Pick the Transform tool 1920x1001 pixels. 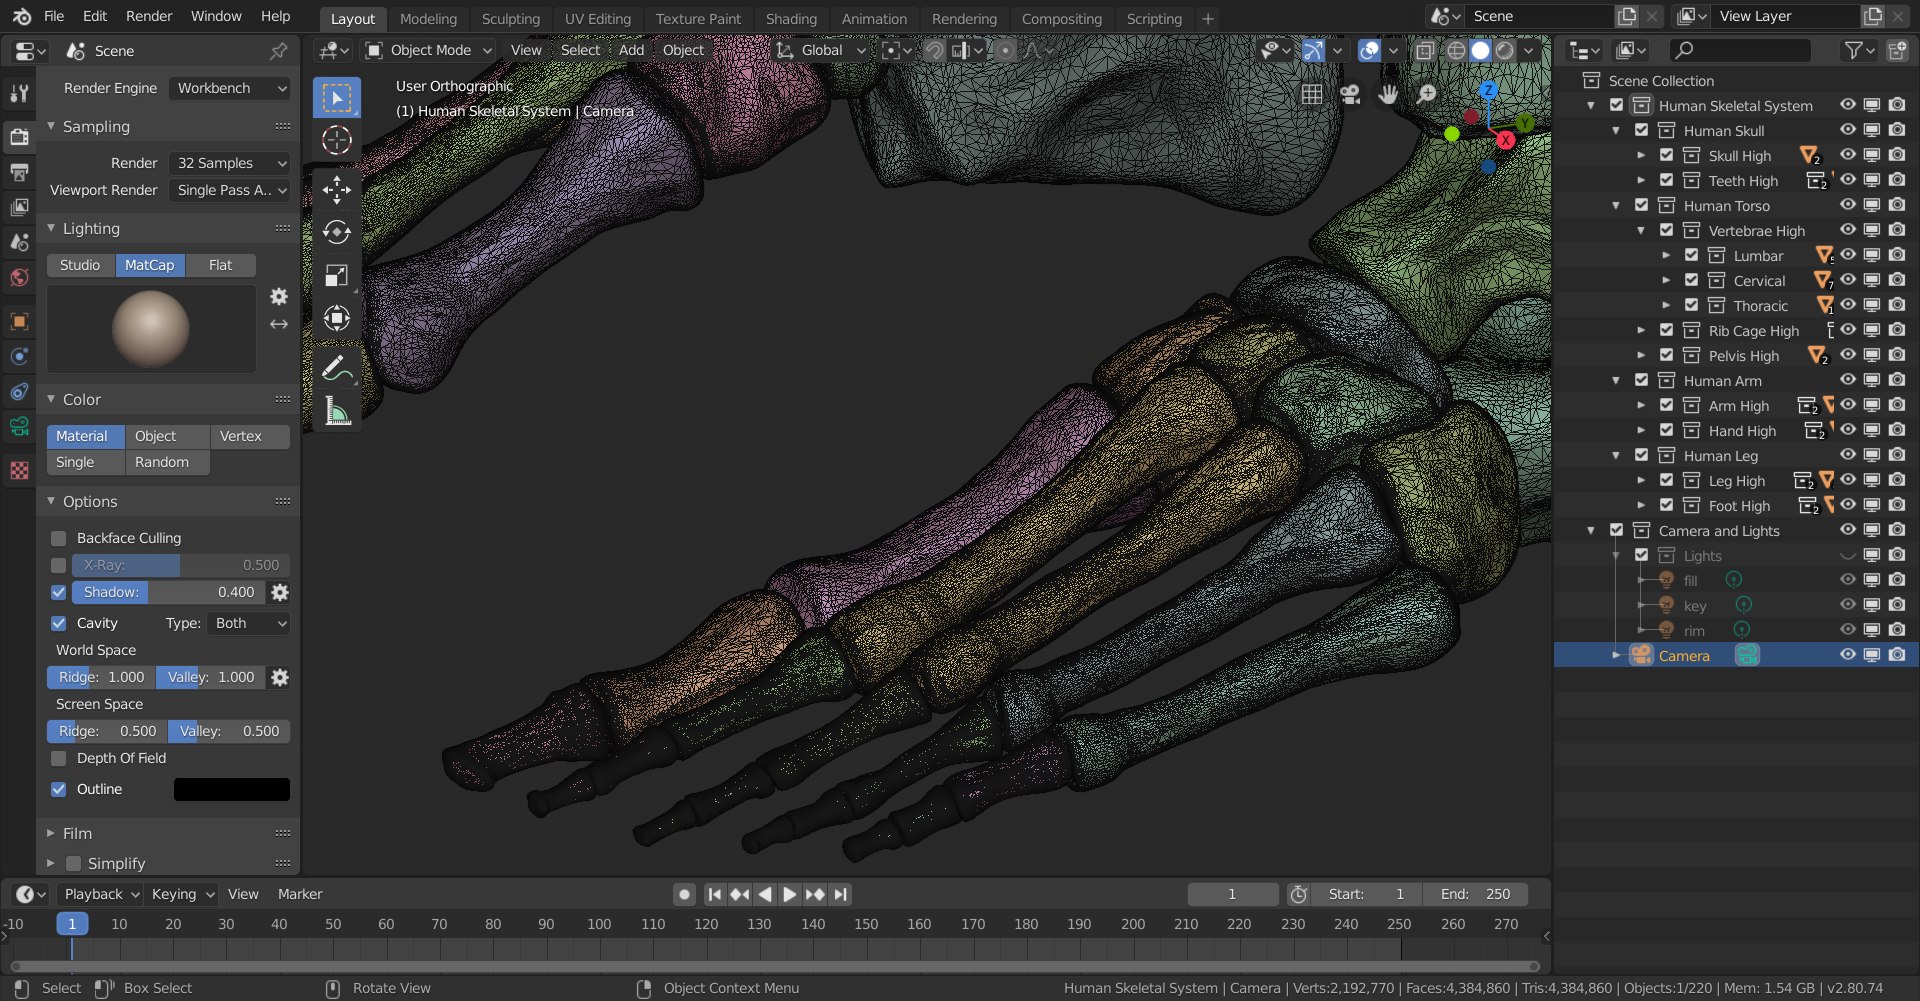tap(336, 318)
